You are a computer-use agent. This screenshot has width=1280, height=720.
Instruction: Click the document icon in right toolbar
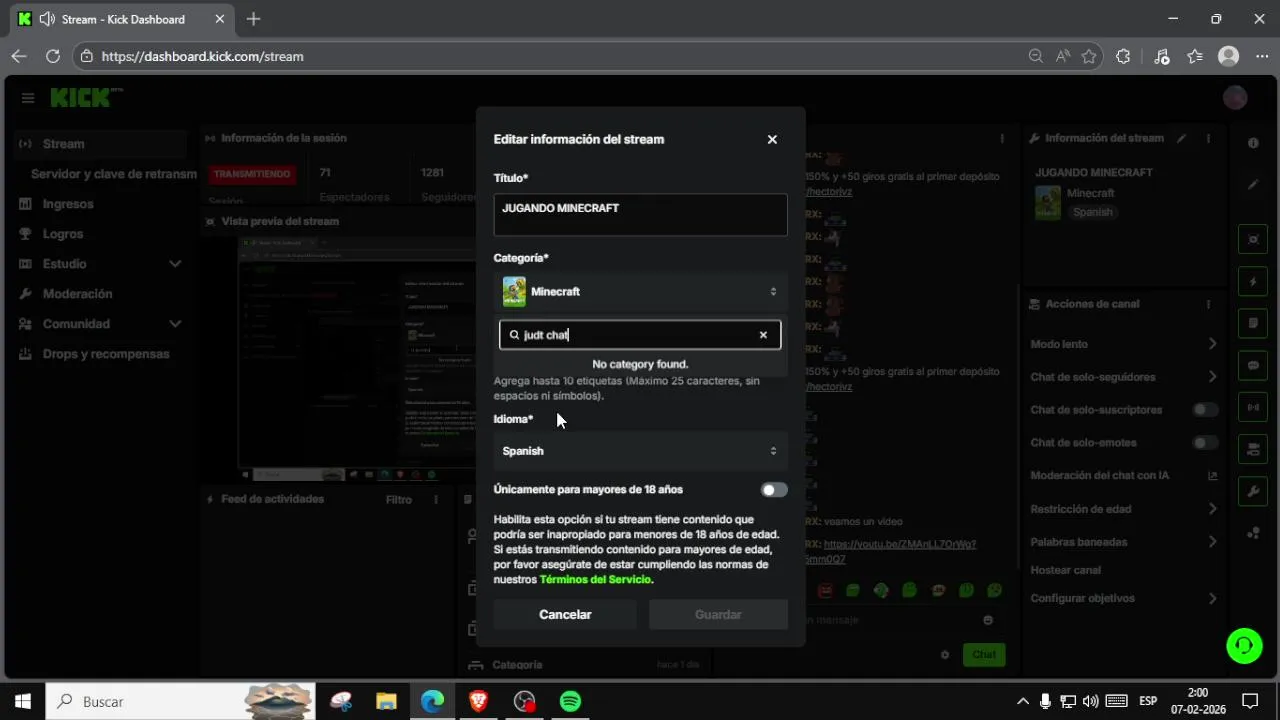(1253, 324)
